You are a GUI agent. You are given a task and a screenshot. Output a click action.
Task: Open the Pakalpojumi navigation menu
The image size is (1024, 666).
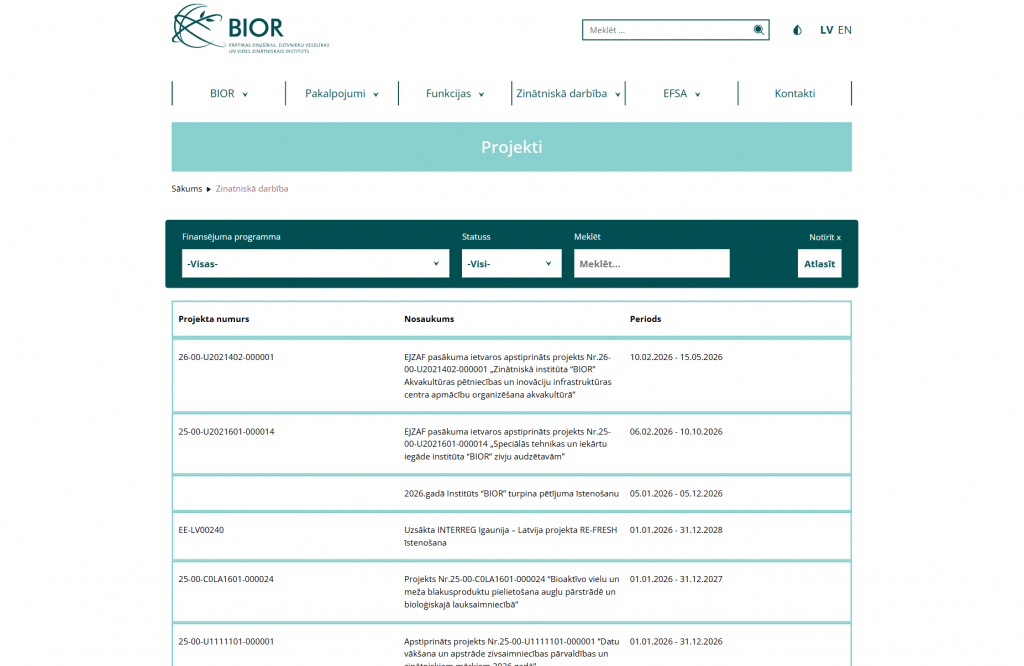click(x=341, y=94)
